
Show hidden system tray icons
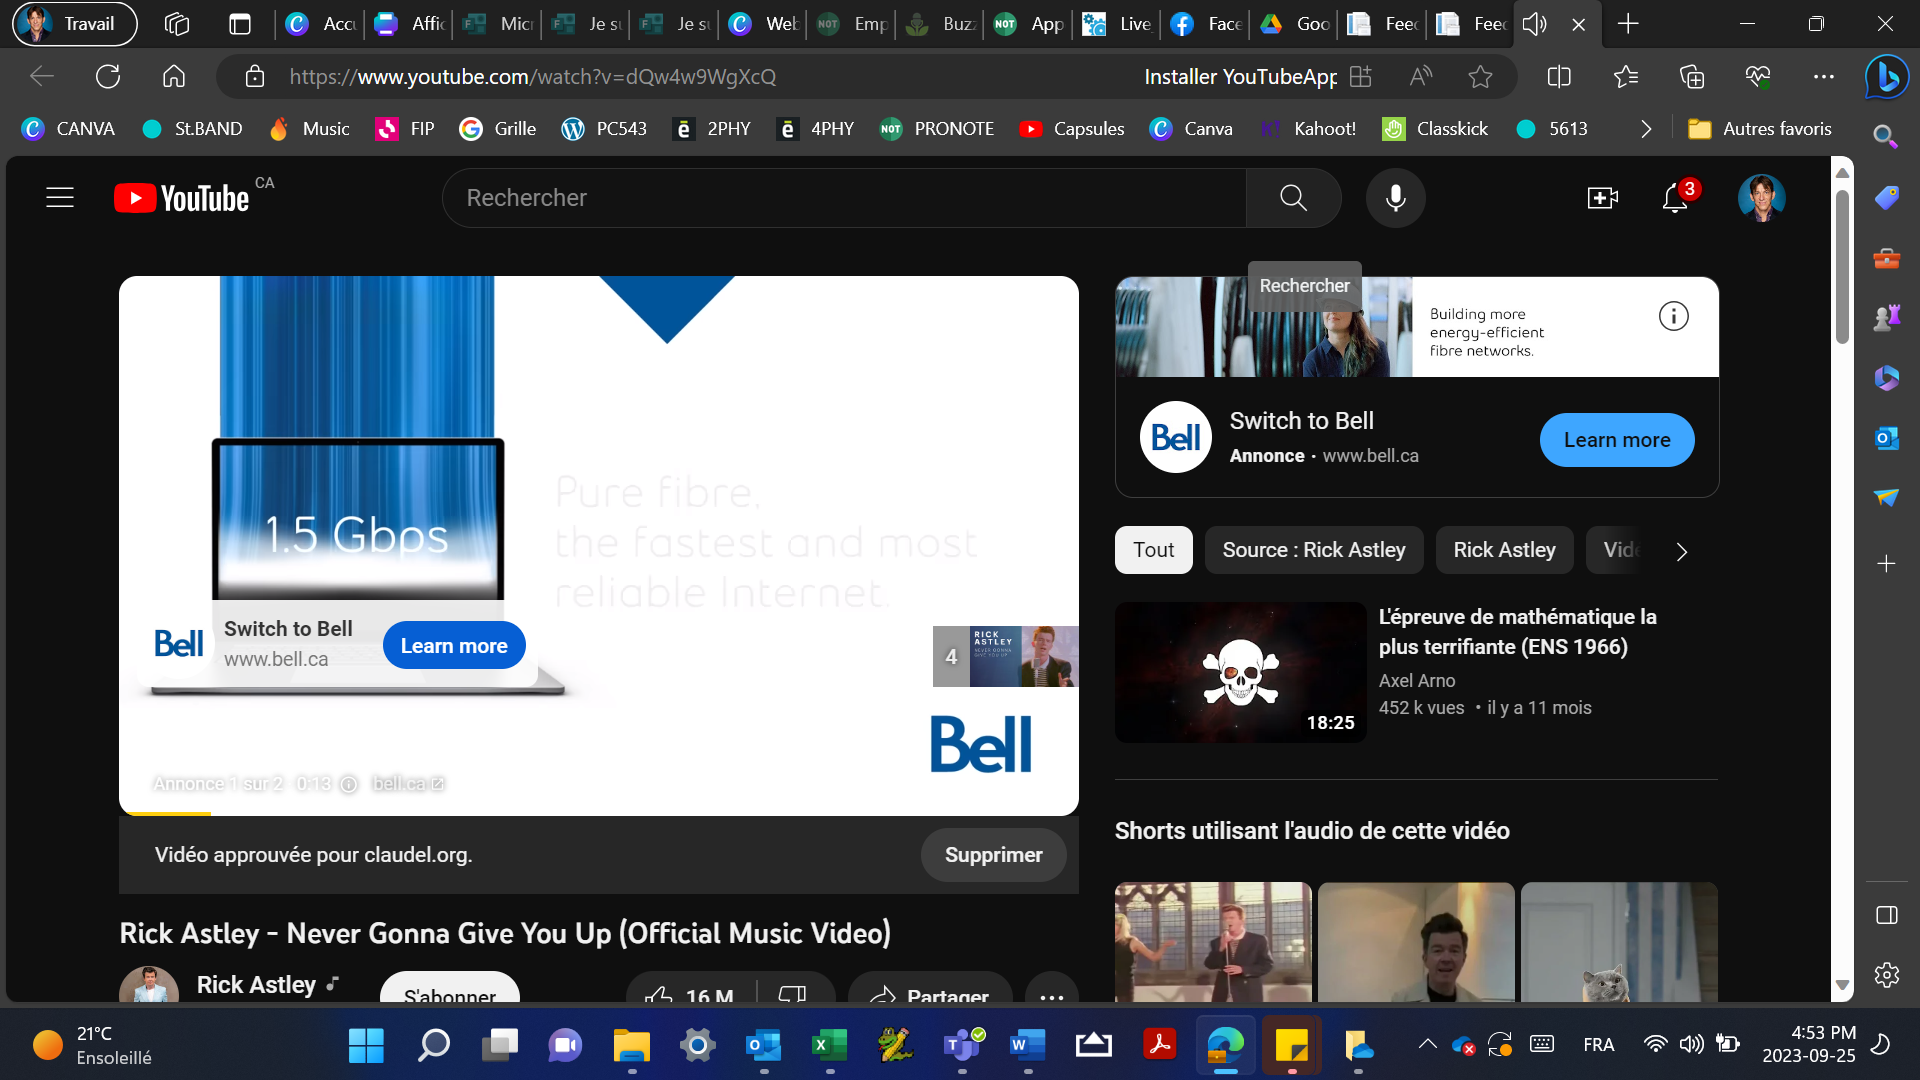coord(1427,1045)
